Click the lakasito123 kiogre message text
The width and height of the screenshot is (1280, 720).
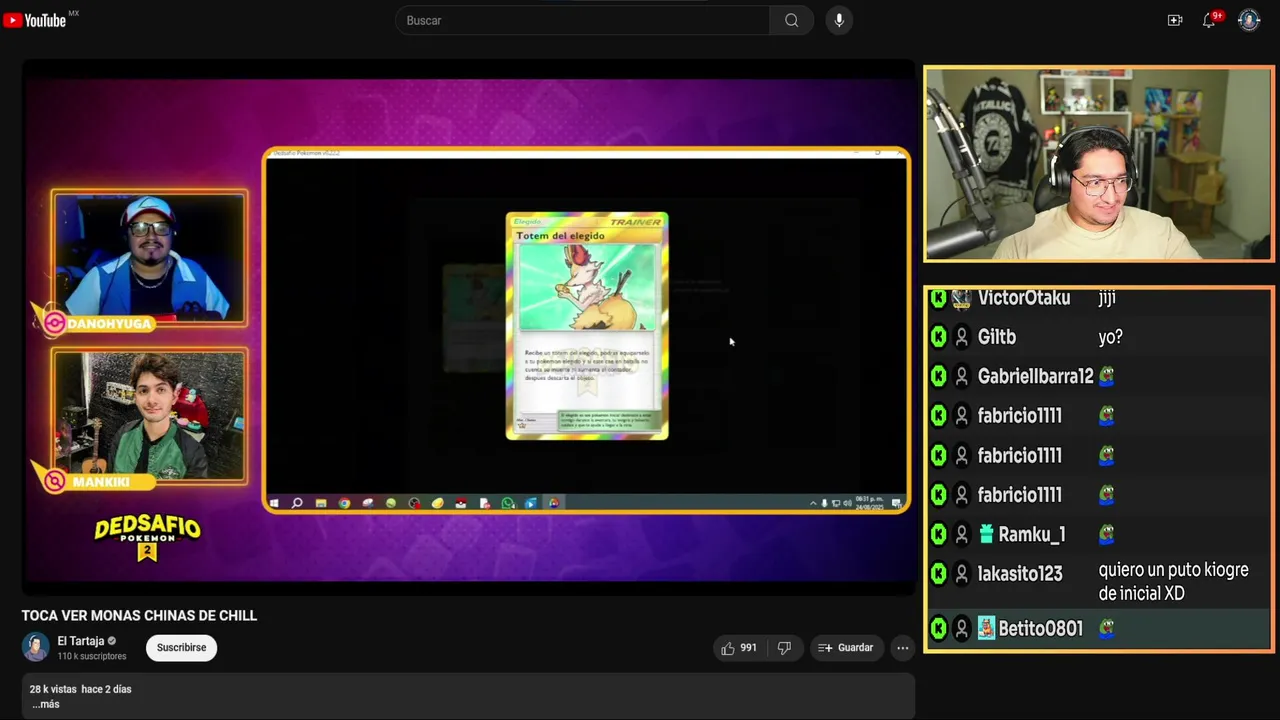point(1173,581)
